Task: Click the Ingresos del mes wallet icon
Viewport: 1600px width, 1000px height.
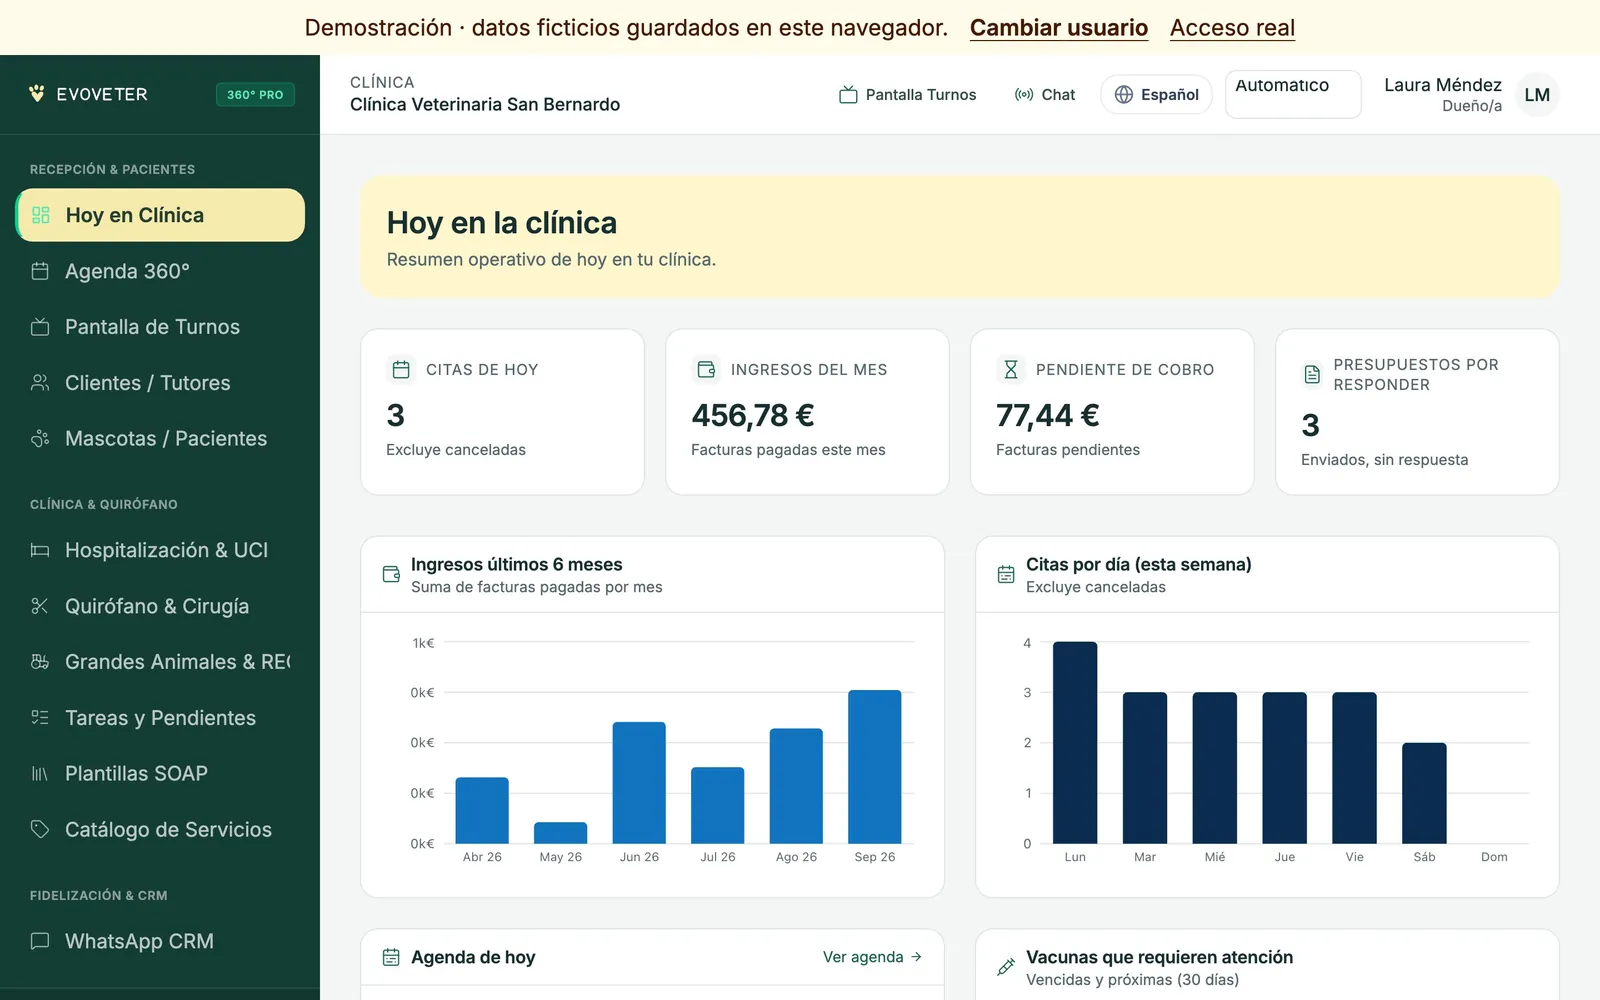Action: [x=706, y=370]
